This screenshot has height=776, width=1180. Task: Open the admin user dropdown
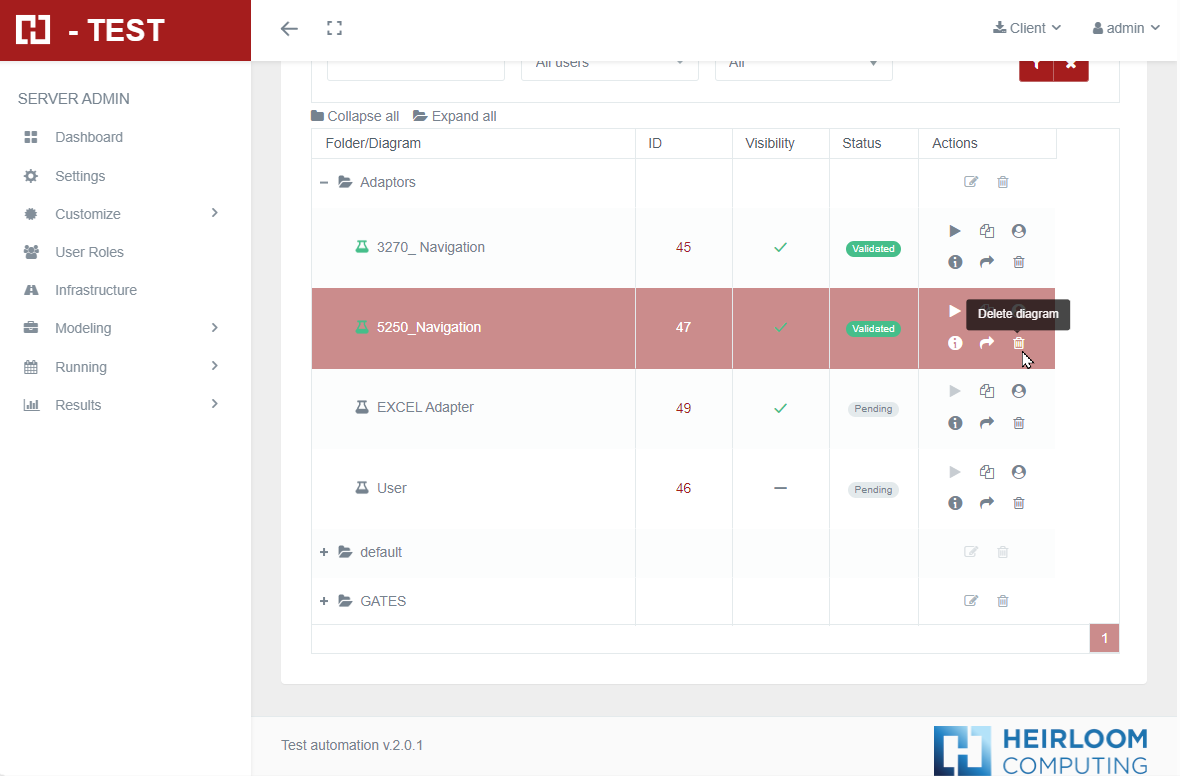coord(1126,28)
